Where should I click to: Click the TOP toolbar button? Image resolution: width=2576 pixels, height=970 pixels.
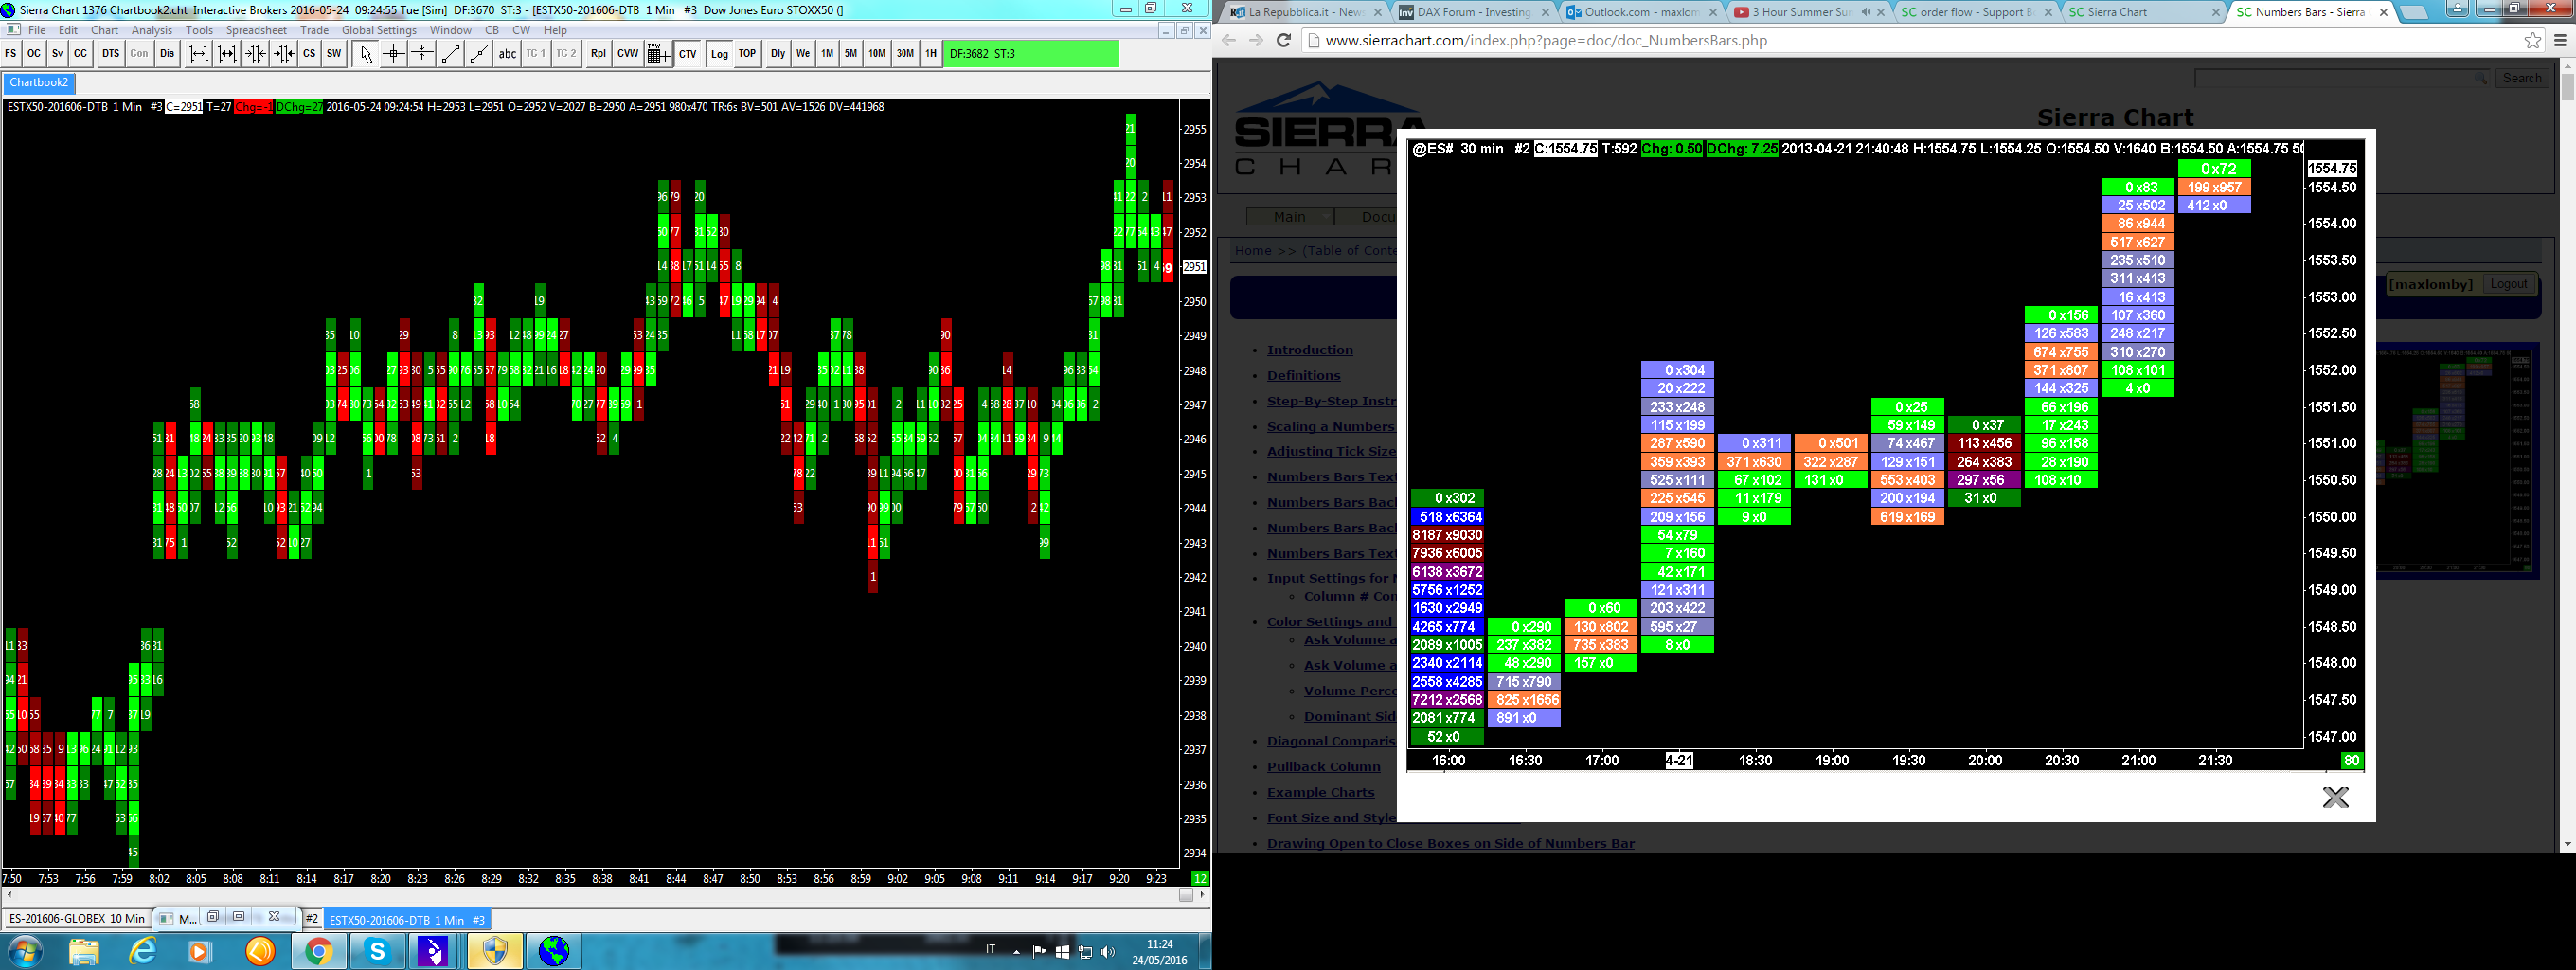coord(747,54)
